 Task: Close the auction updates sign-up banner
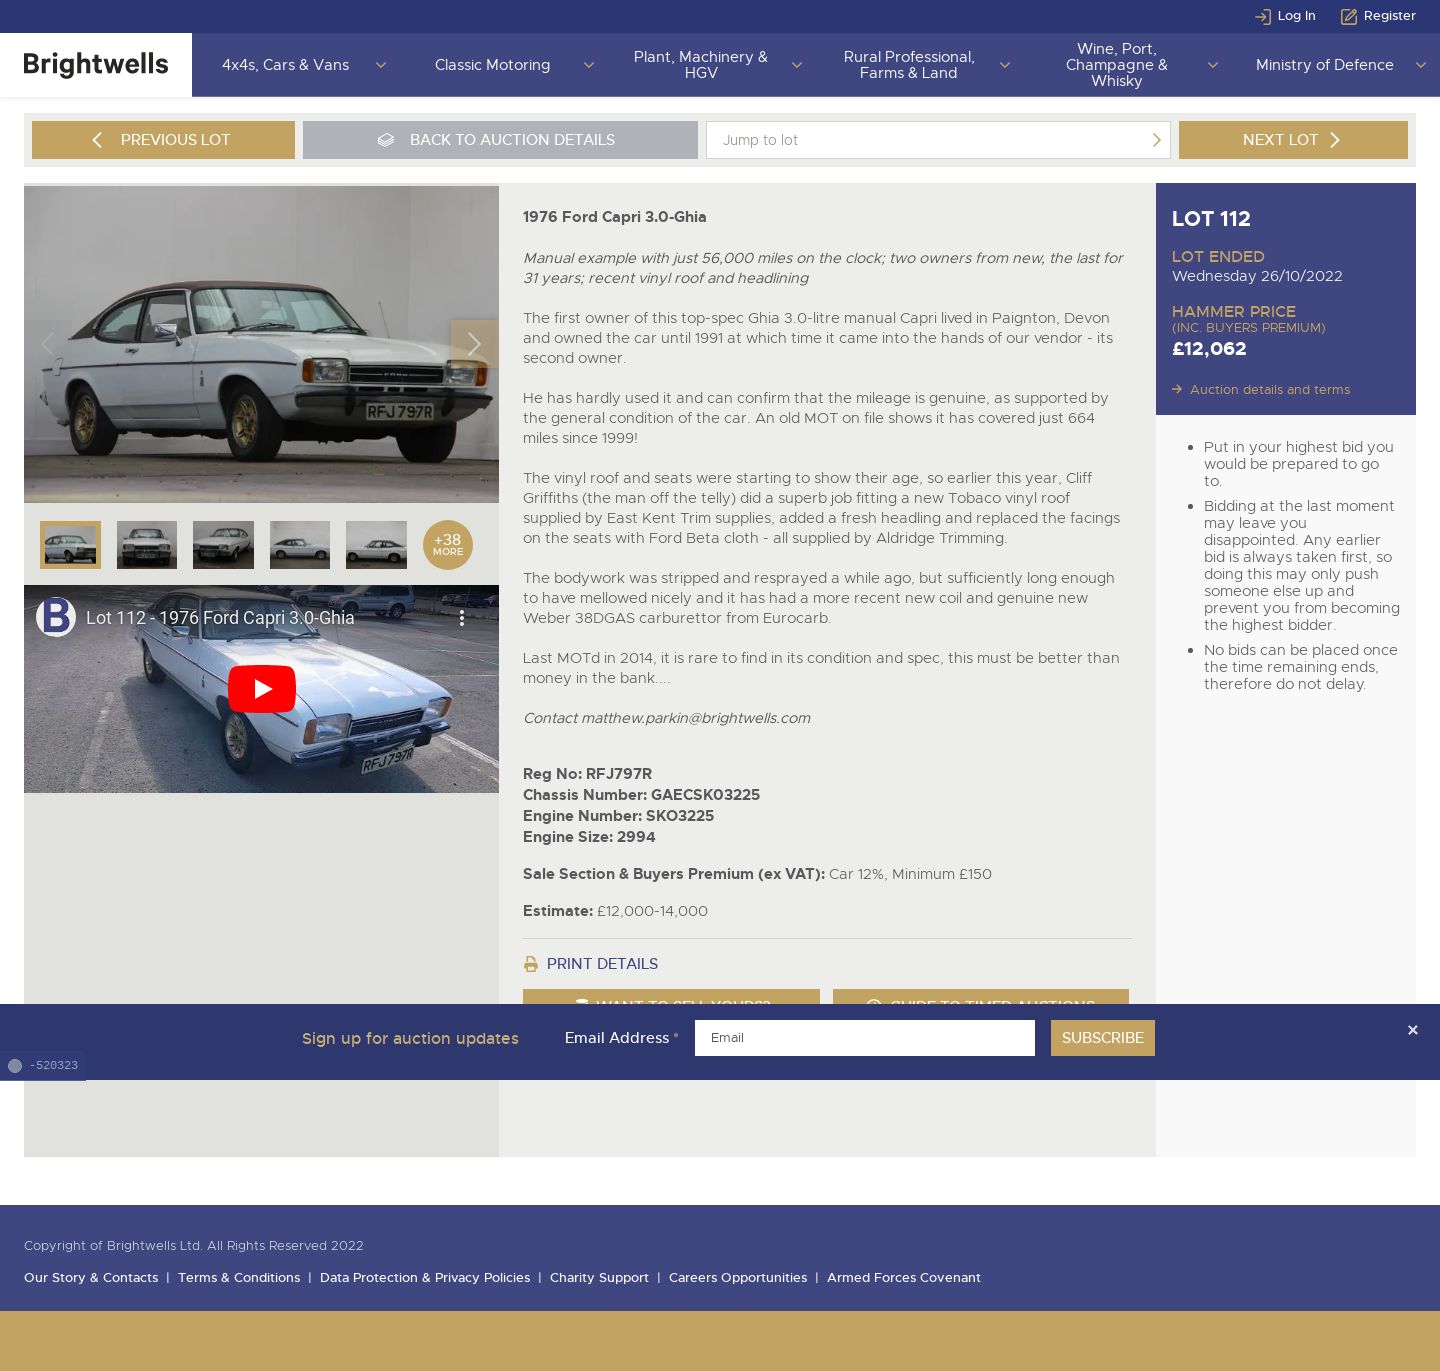pyautogui.click(x=1412, y=1030)
